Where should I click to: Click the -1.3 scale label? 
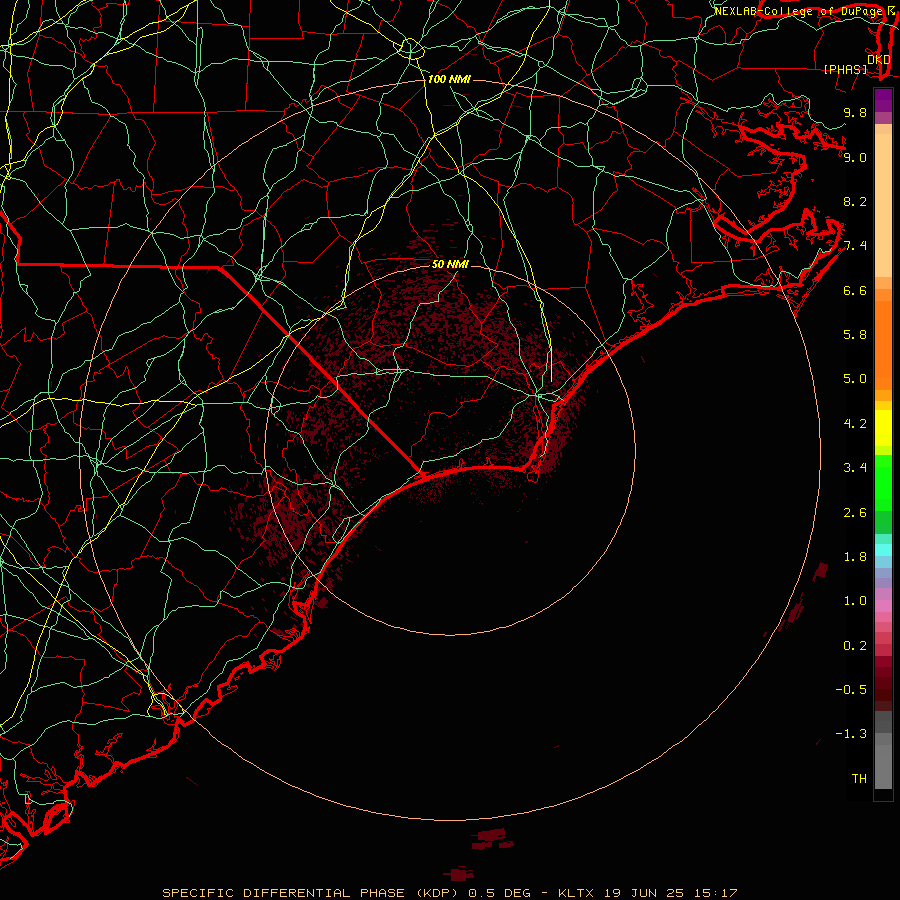coord(851,734)
